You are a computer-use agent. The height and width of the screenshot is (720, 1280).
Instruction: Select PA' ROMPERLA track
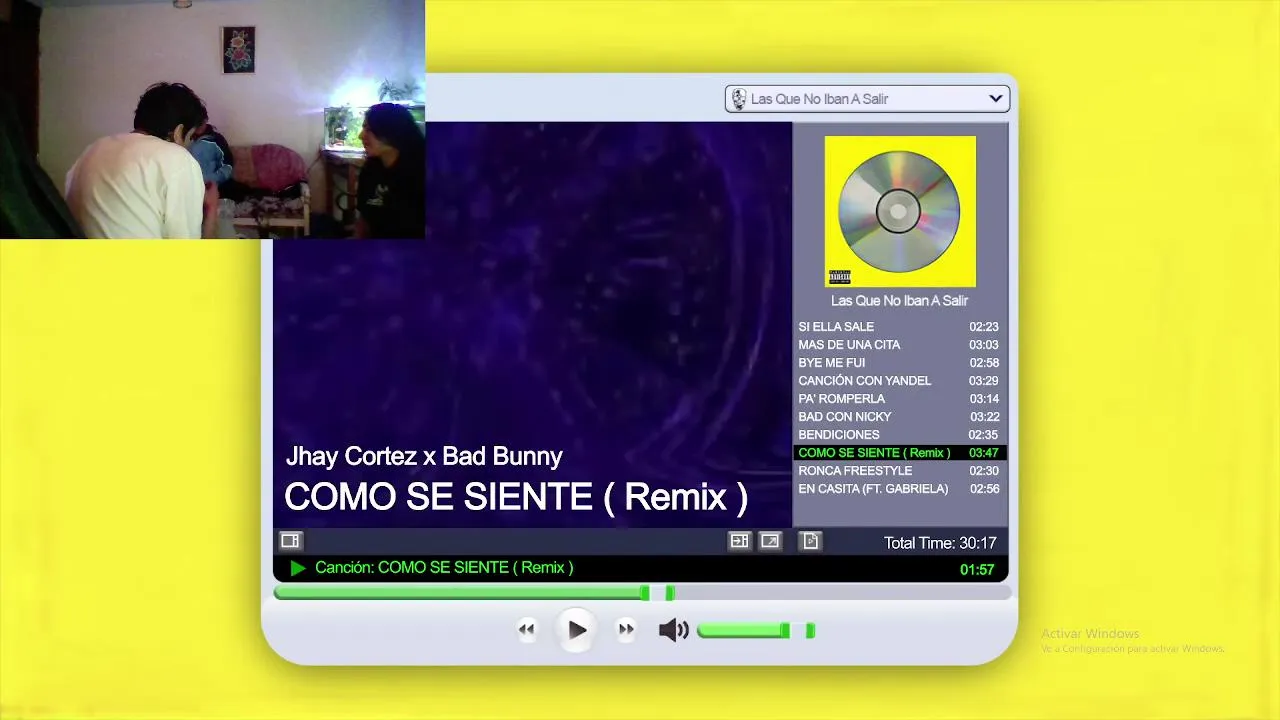click(899, 399)
